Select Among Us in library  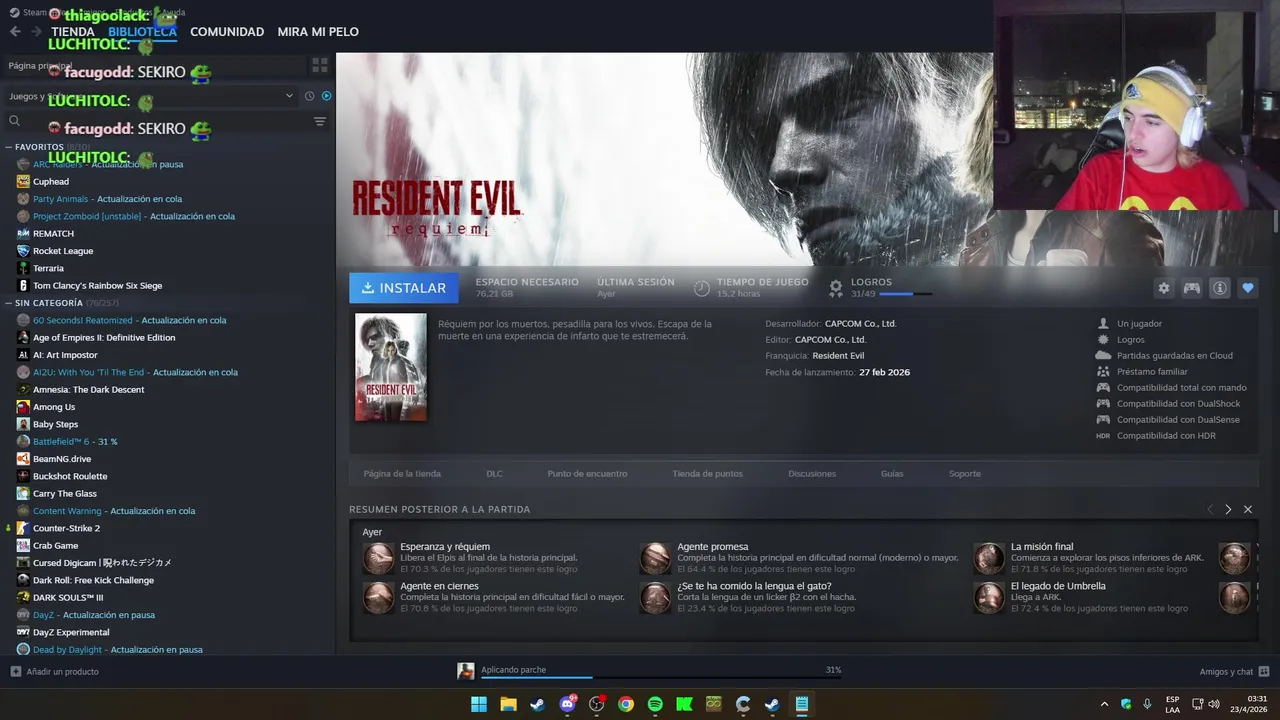point(54,407)
